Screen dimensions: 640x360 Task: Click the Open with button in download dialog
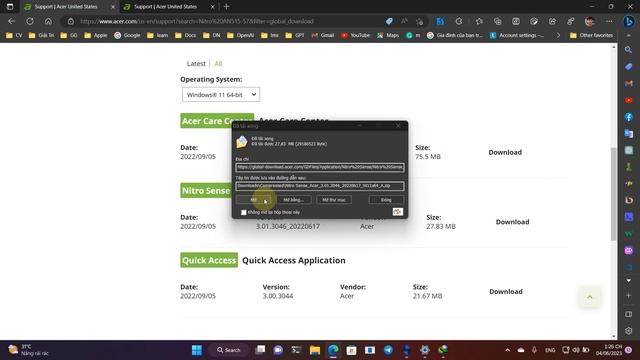pos(293,200)
